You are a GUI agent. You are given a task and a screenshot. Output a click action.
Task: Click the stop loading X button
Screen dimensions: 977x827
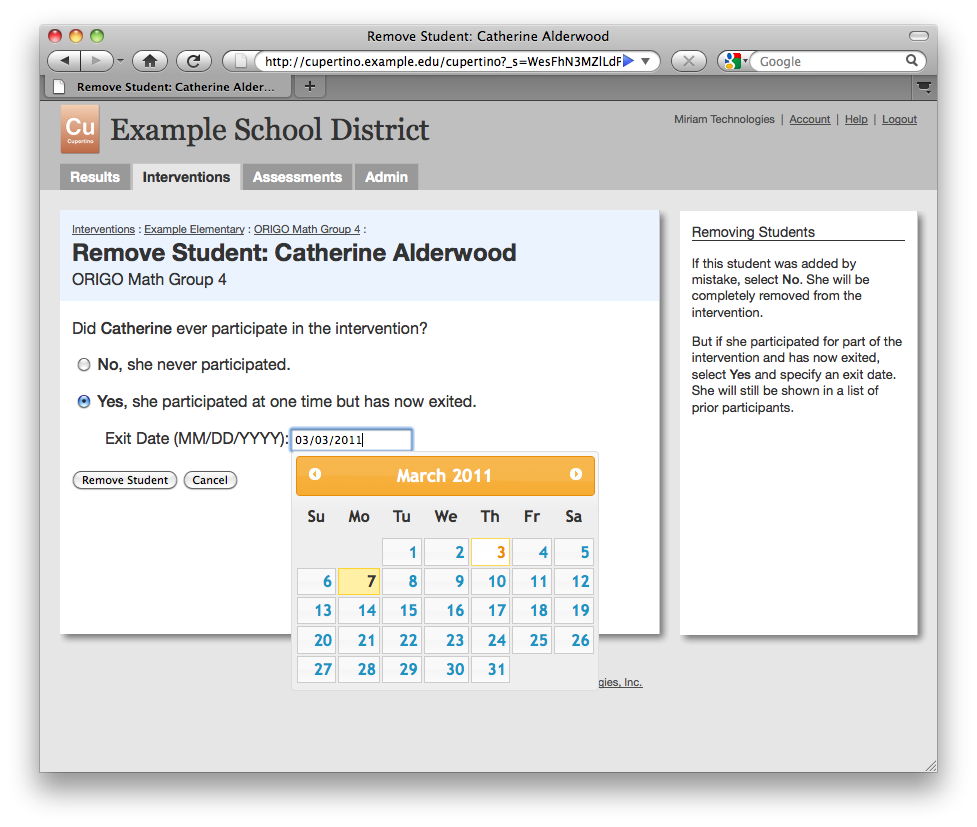[688, 61]
